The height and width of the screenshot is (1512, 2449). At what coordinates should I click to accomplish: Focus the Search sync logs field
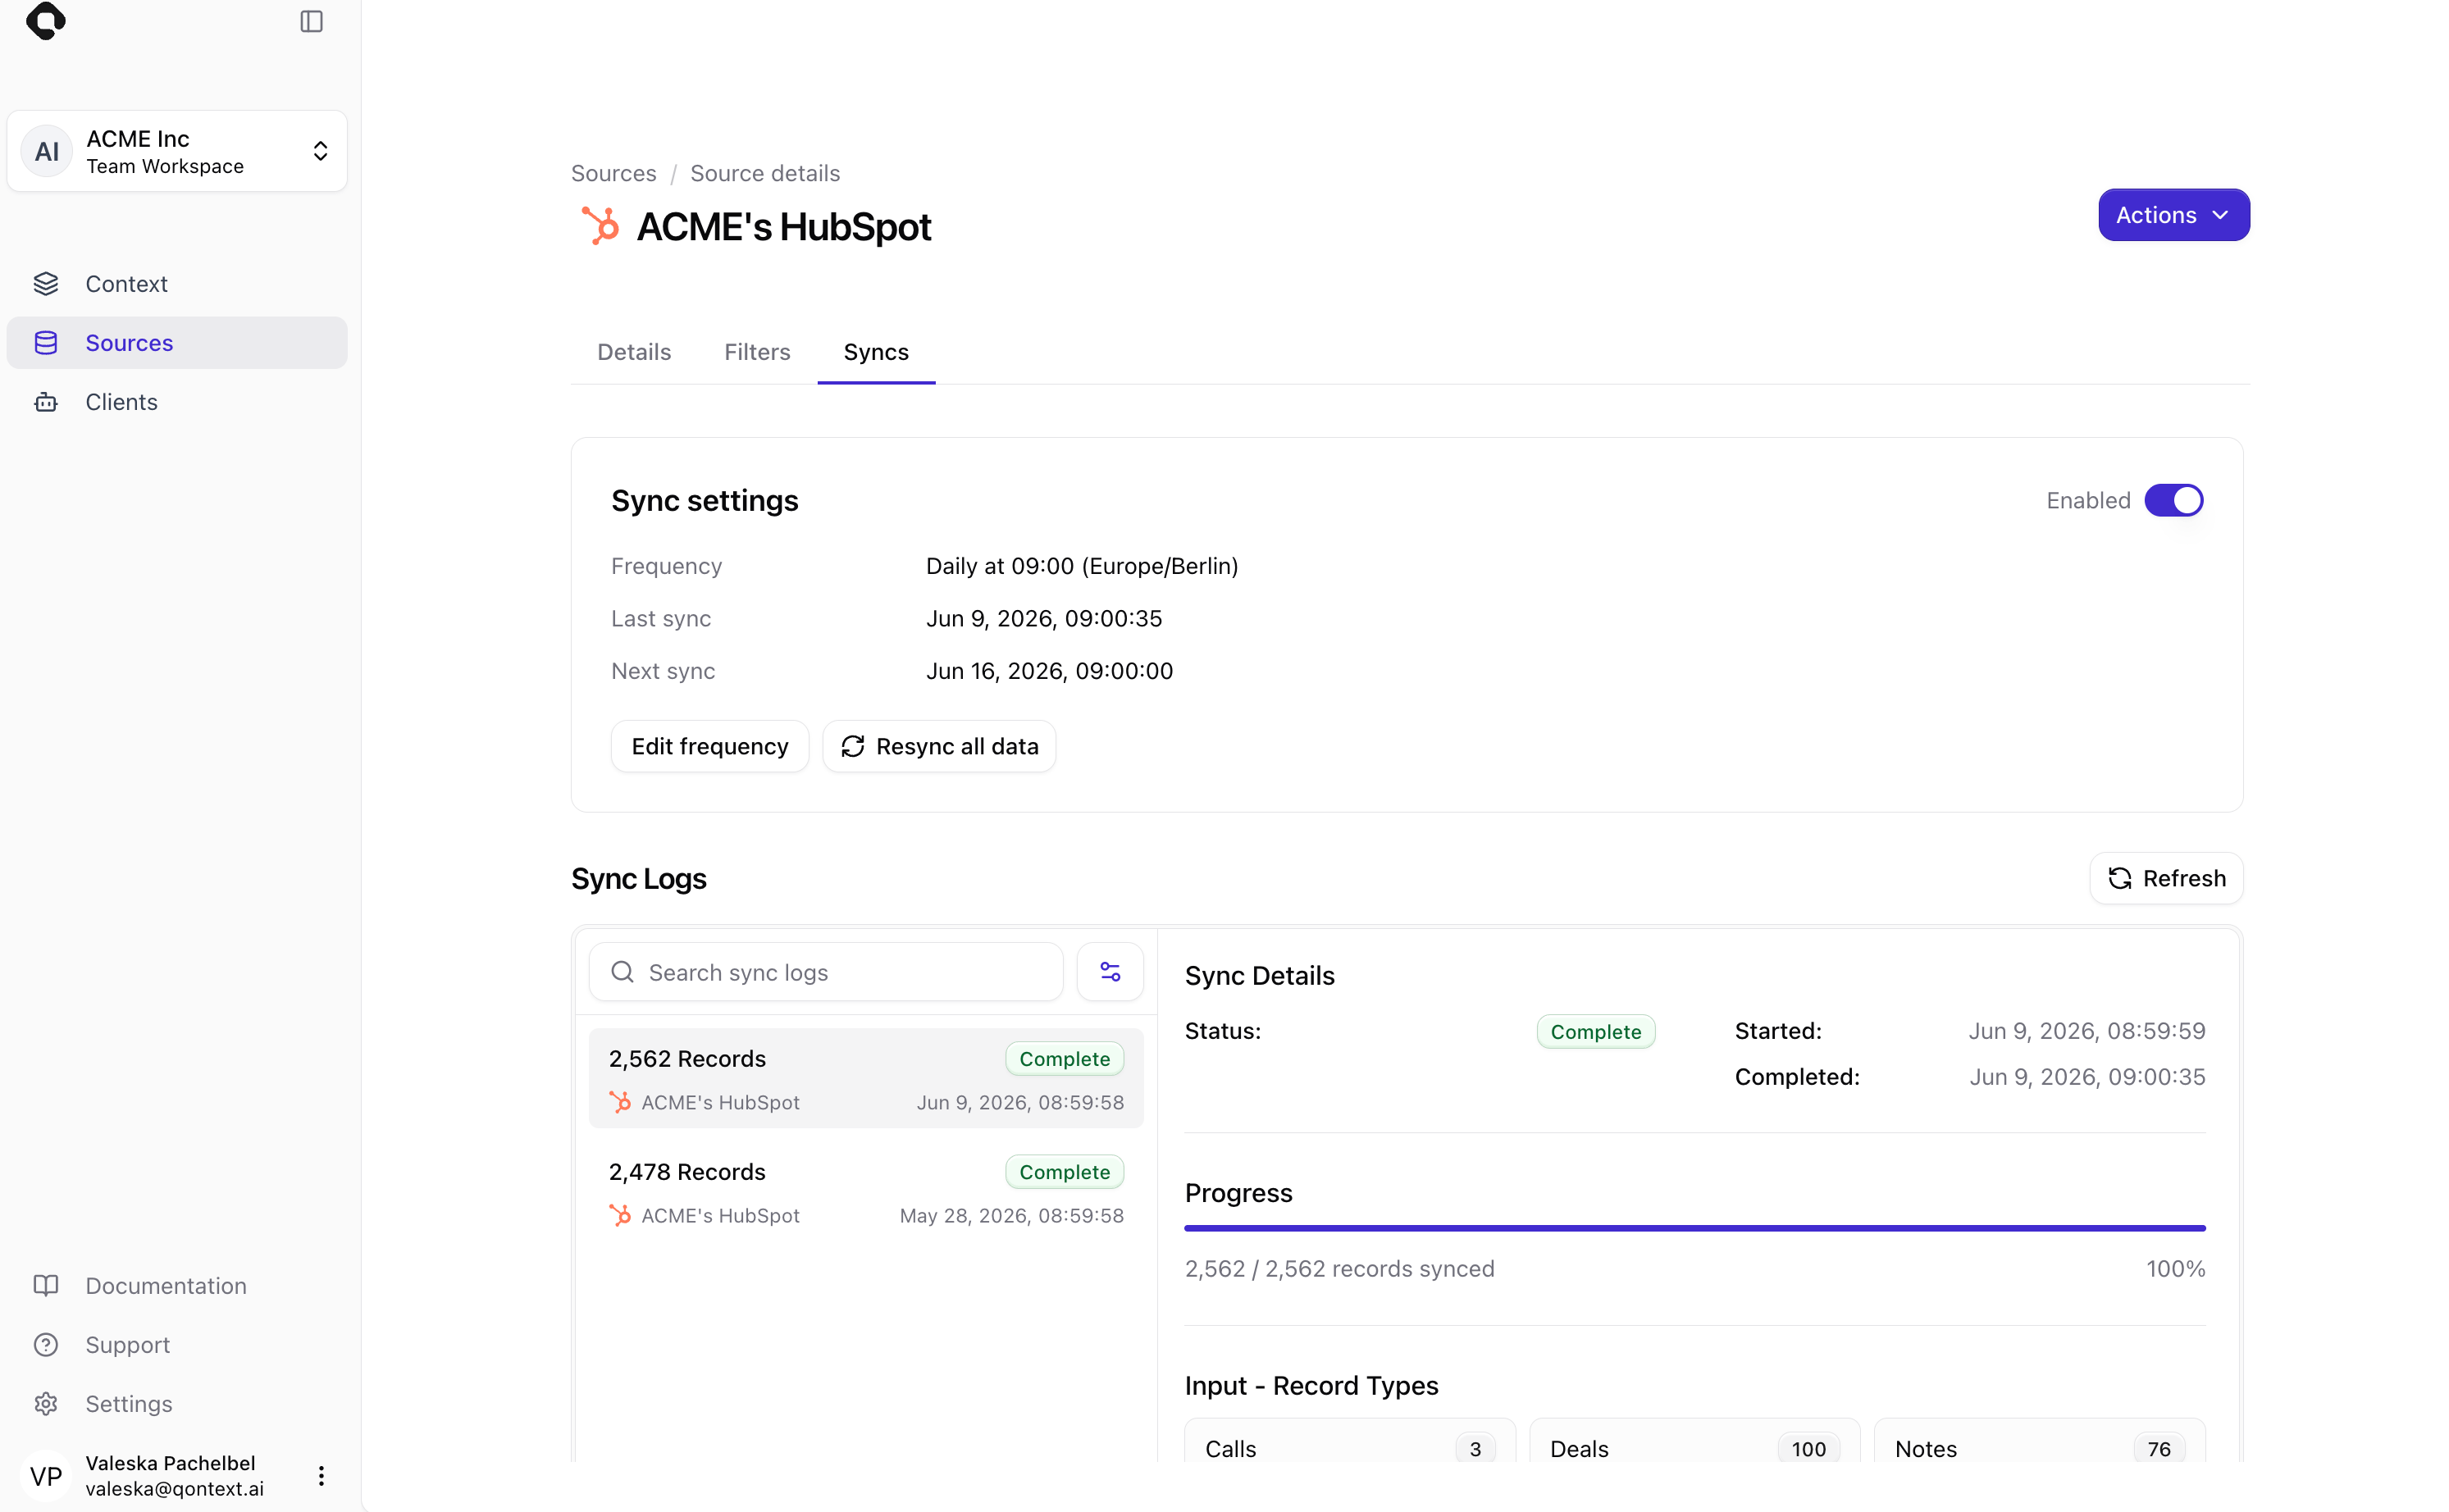click(x=826, y=972)
